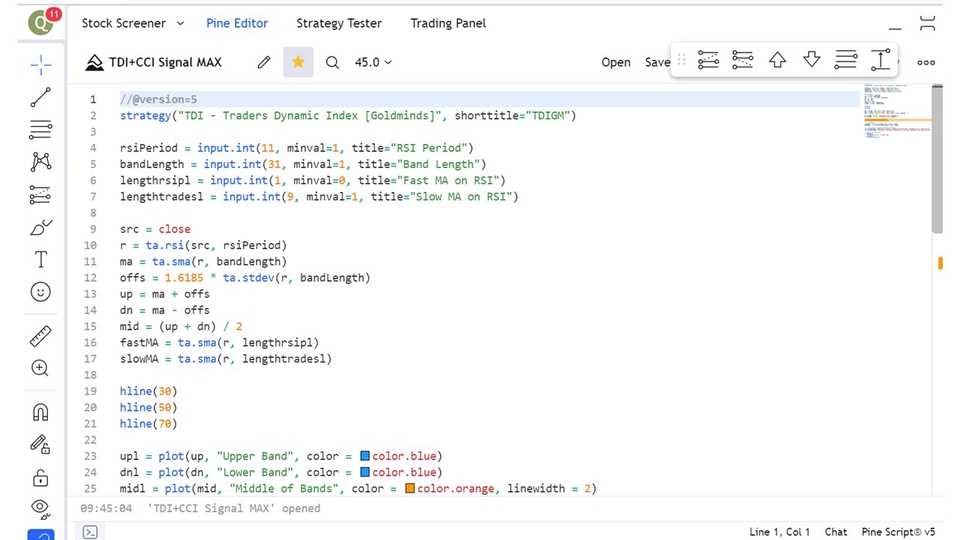Click the code minimap preview
This screenshot has height=540, width=960.
897,111
